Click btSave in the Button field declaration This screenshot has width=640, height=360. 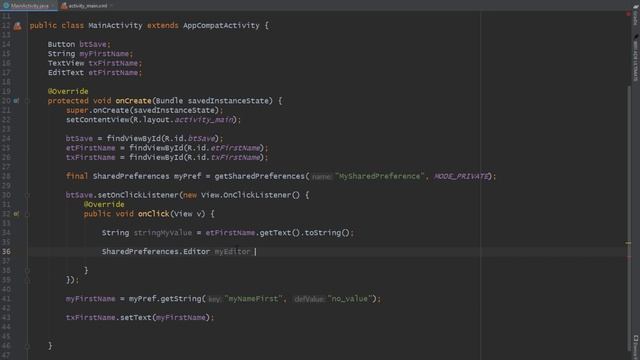click(93, 44)
